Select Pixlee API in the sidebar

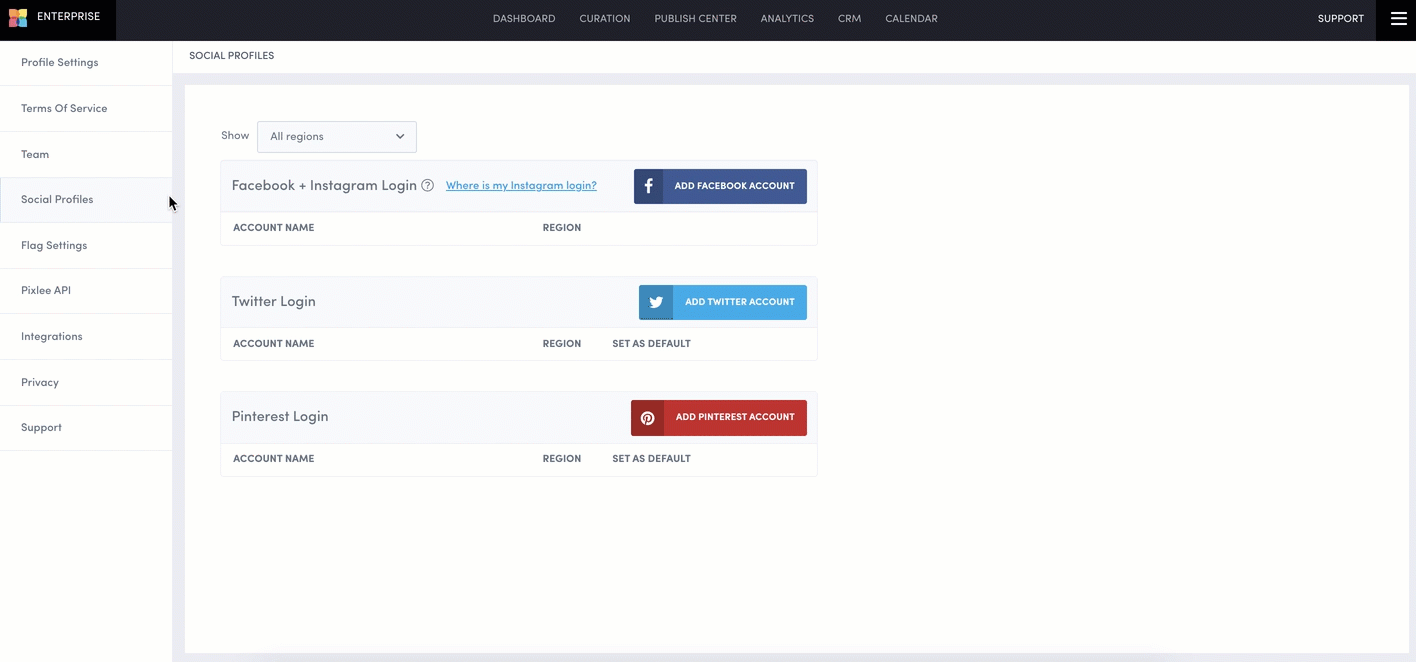coord(46,291)
